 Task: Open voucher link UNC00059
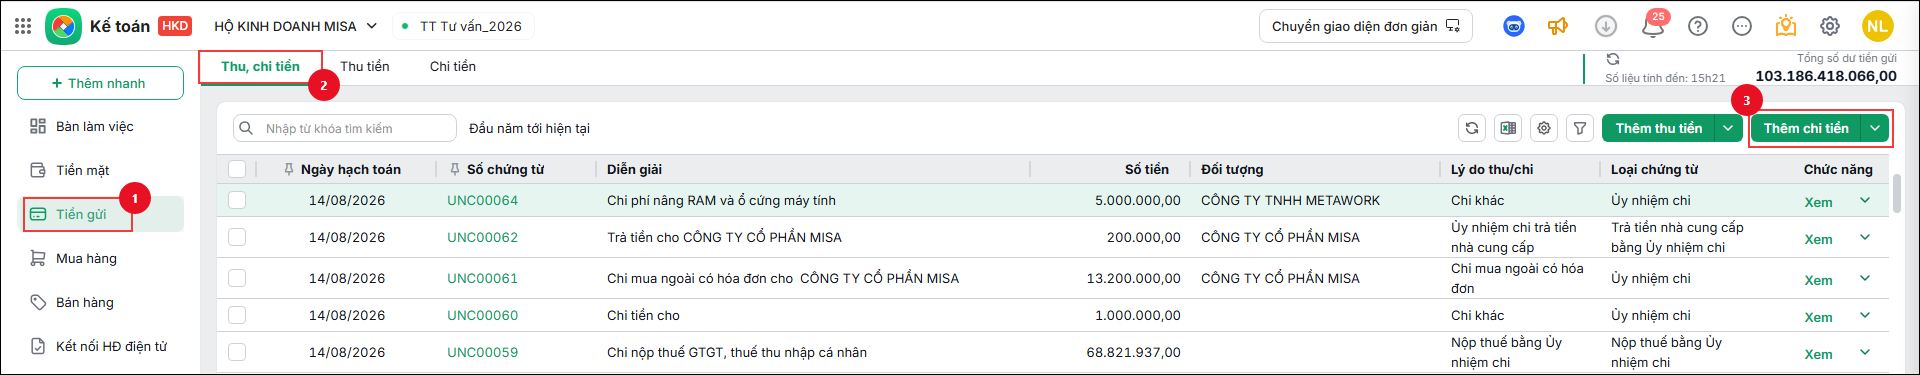(482, 352)
